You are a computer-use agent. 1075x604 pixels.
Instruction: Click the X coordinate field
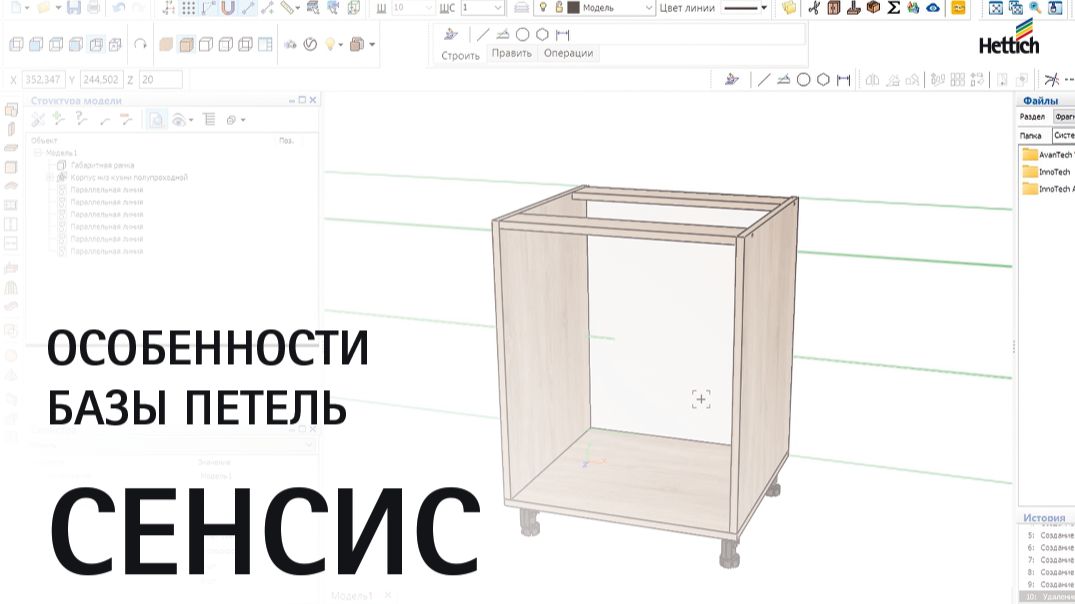pos(43,80)
